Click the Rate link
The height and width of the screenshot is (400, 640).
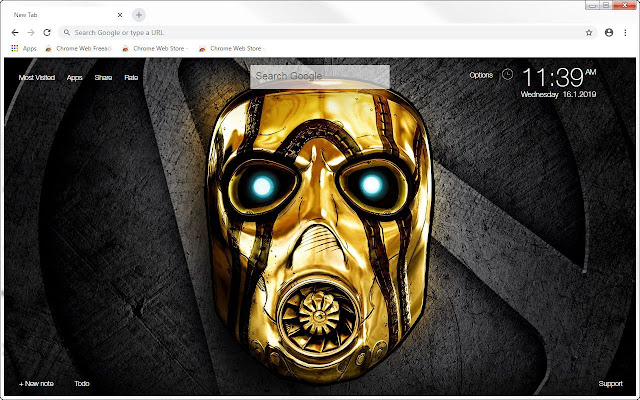pyautogui.click(x=131, y=78)
